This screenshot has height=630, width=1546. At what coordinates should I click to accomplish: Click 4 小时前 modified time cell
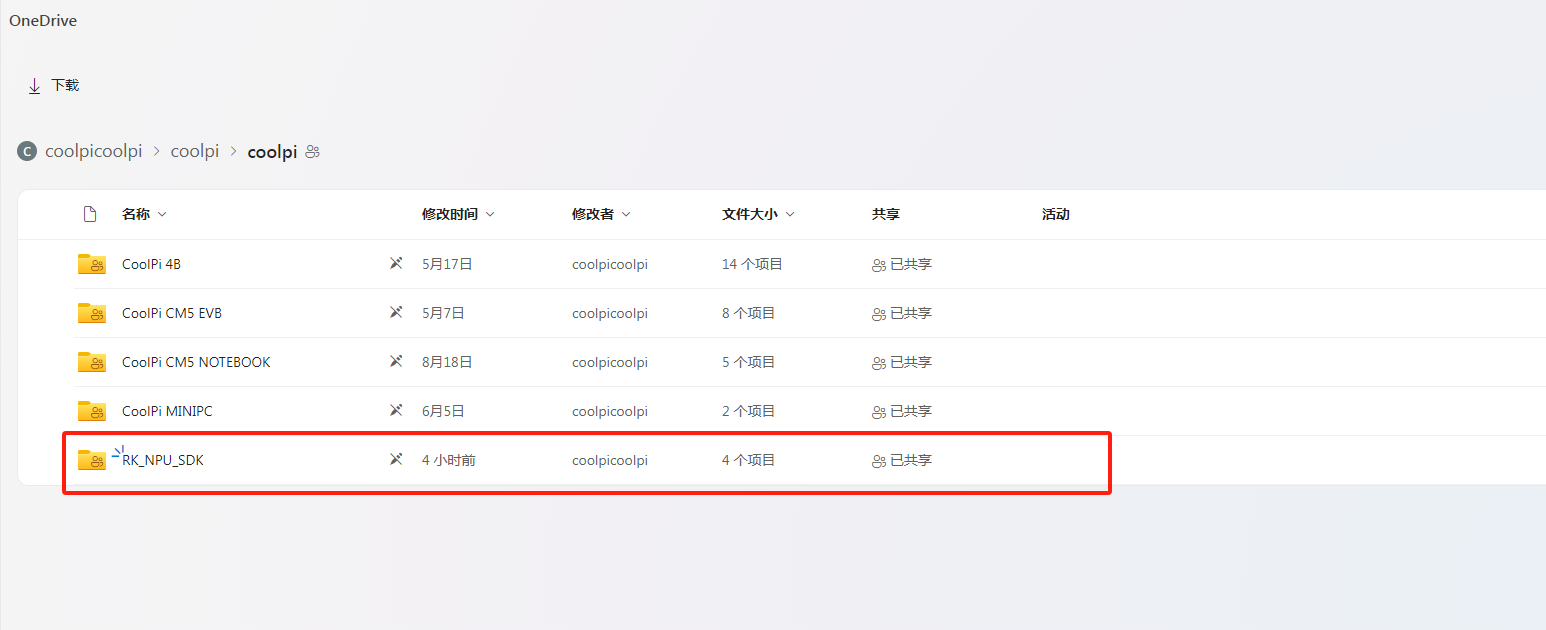449,460
